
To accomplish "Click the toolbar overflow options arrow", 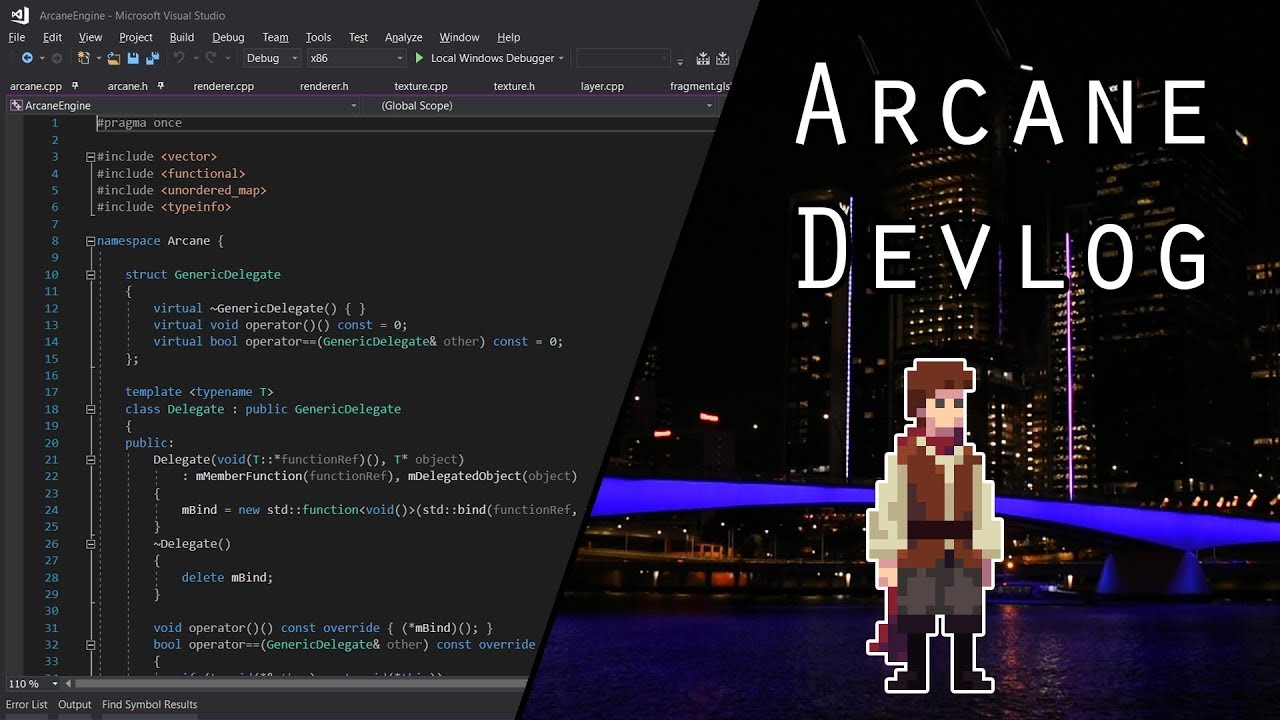I will 681,60.
